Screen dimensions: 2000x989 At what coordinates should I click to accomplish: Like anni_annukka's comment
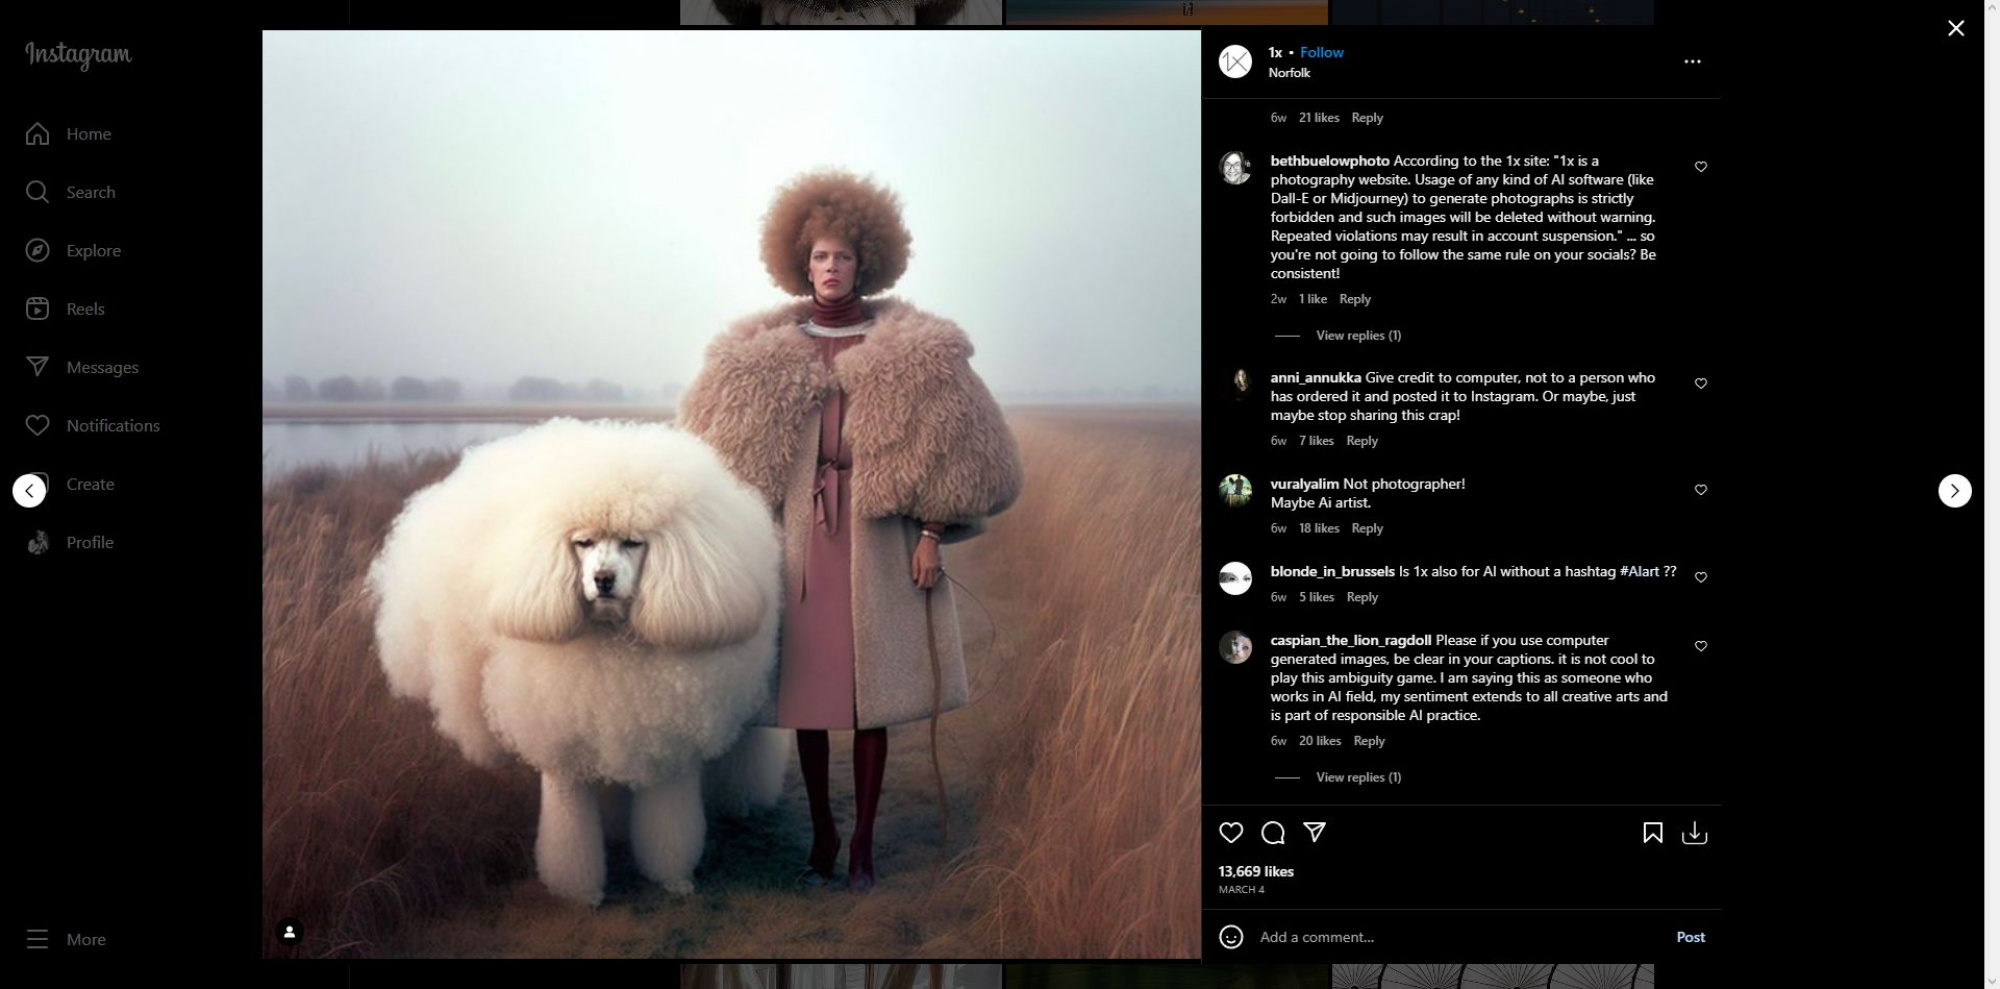tap(1700, 384)
